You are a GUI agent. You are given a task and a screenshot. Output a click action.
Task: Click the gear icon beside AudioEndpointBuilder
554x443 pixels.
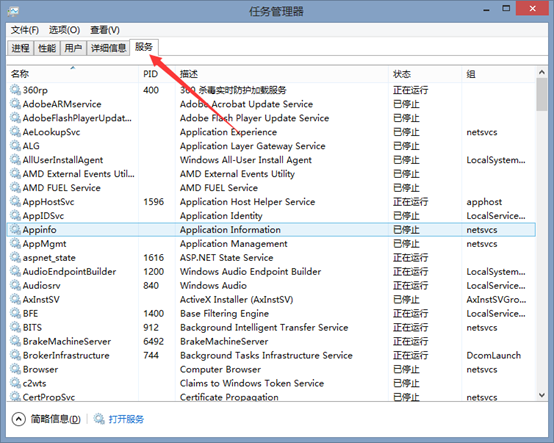(x=15, y=271)
